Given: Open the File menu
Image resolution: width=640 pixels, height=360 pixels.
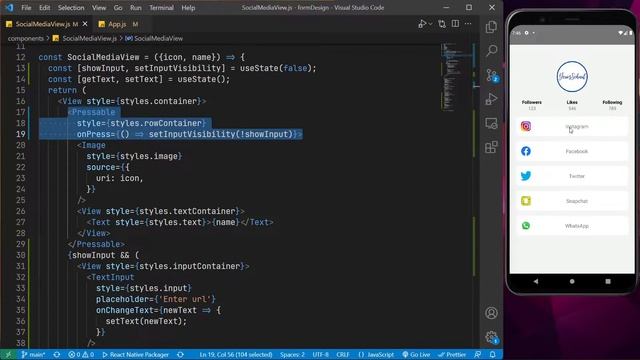Looking at the screenshot, I should coord(26,8).
